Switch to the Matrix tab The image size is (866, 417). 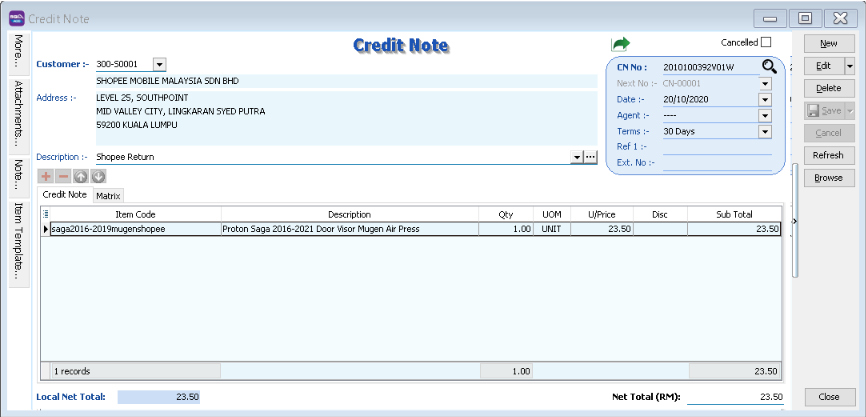click(108, 195)
